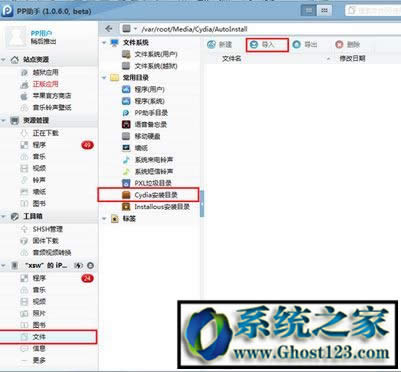The width and height of the screenshot is (401, 372).
Task: Open 铃声 under 资源管理
Action: coord(39,180)
